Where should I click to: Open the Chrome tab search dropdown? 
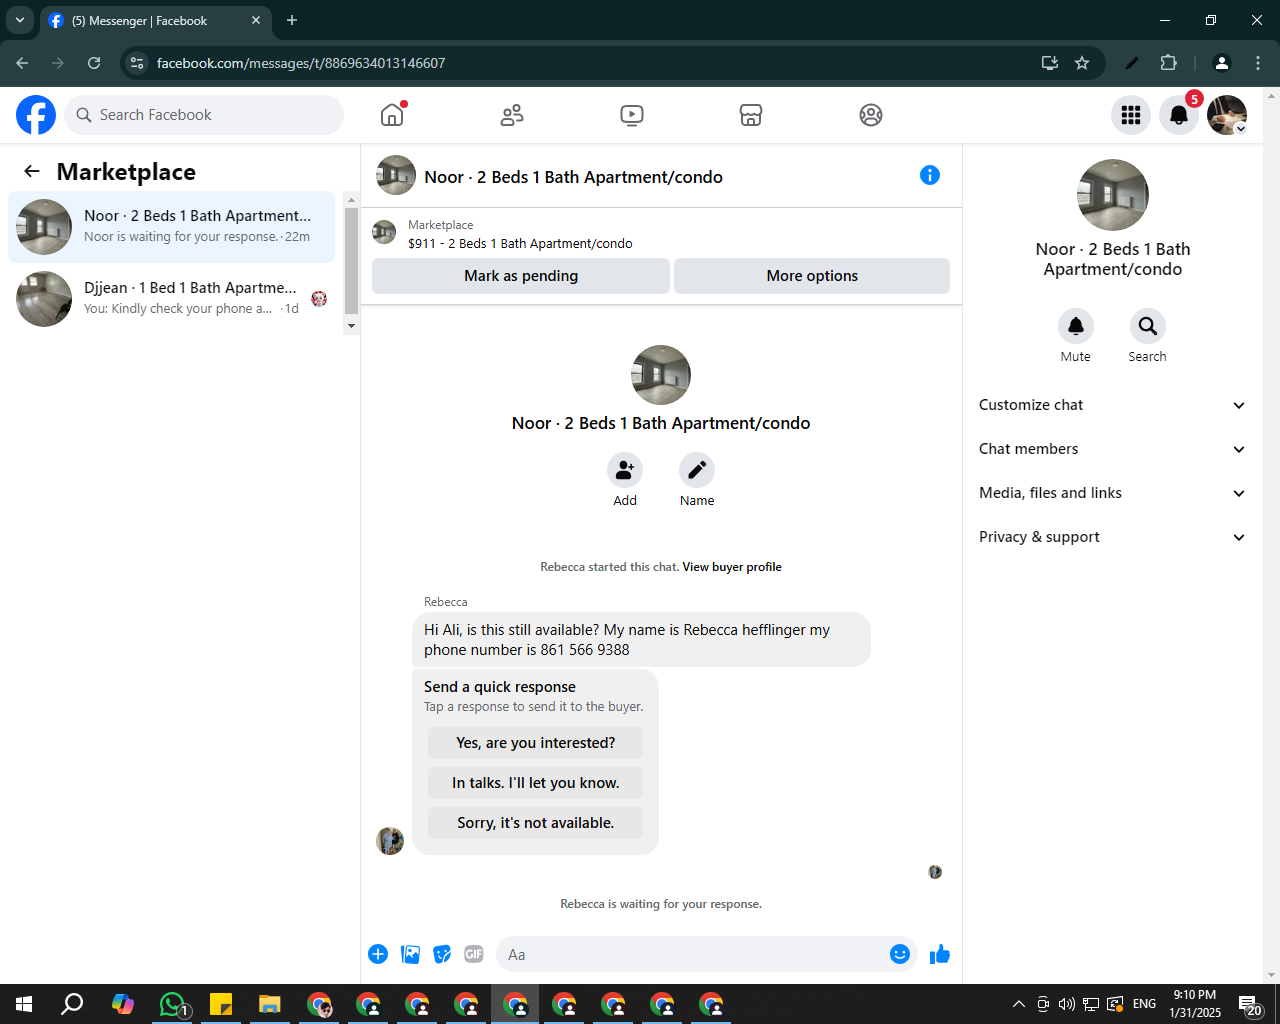point(19,20)
